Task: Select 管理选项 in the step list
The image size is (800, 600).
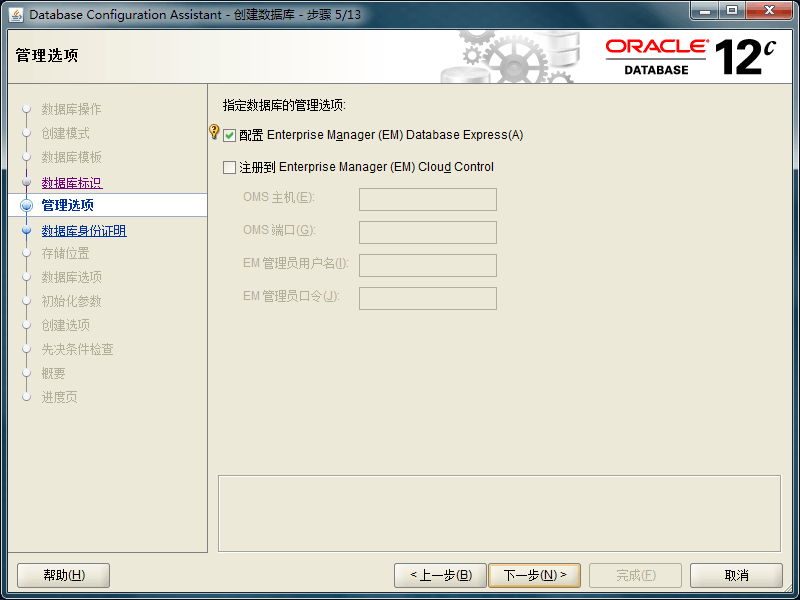Action: 68,206
